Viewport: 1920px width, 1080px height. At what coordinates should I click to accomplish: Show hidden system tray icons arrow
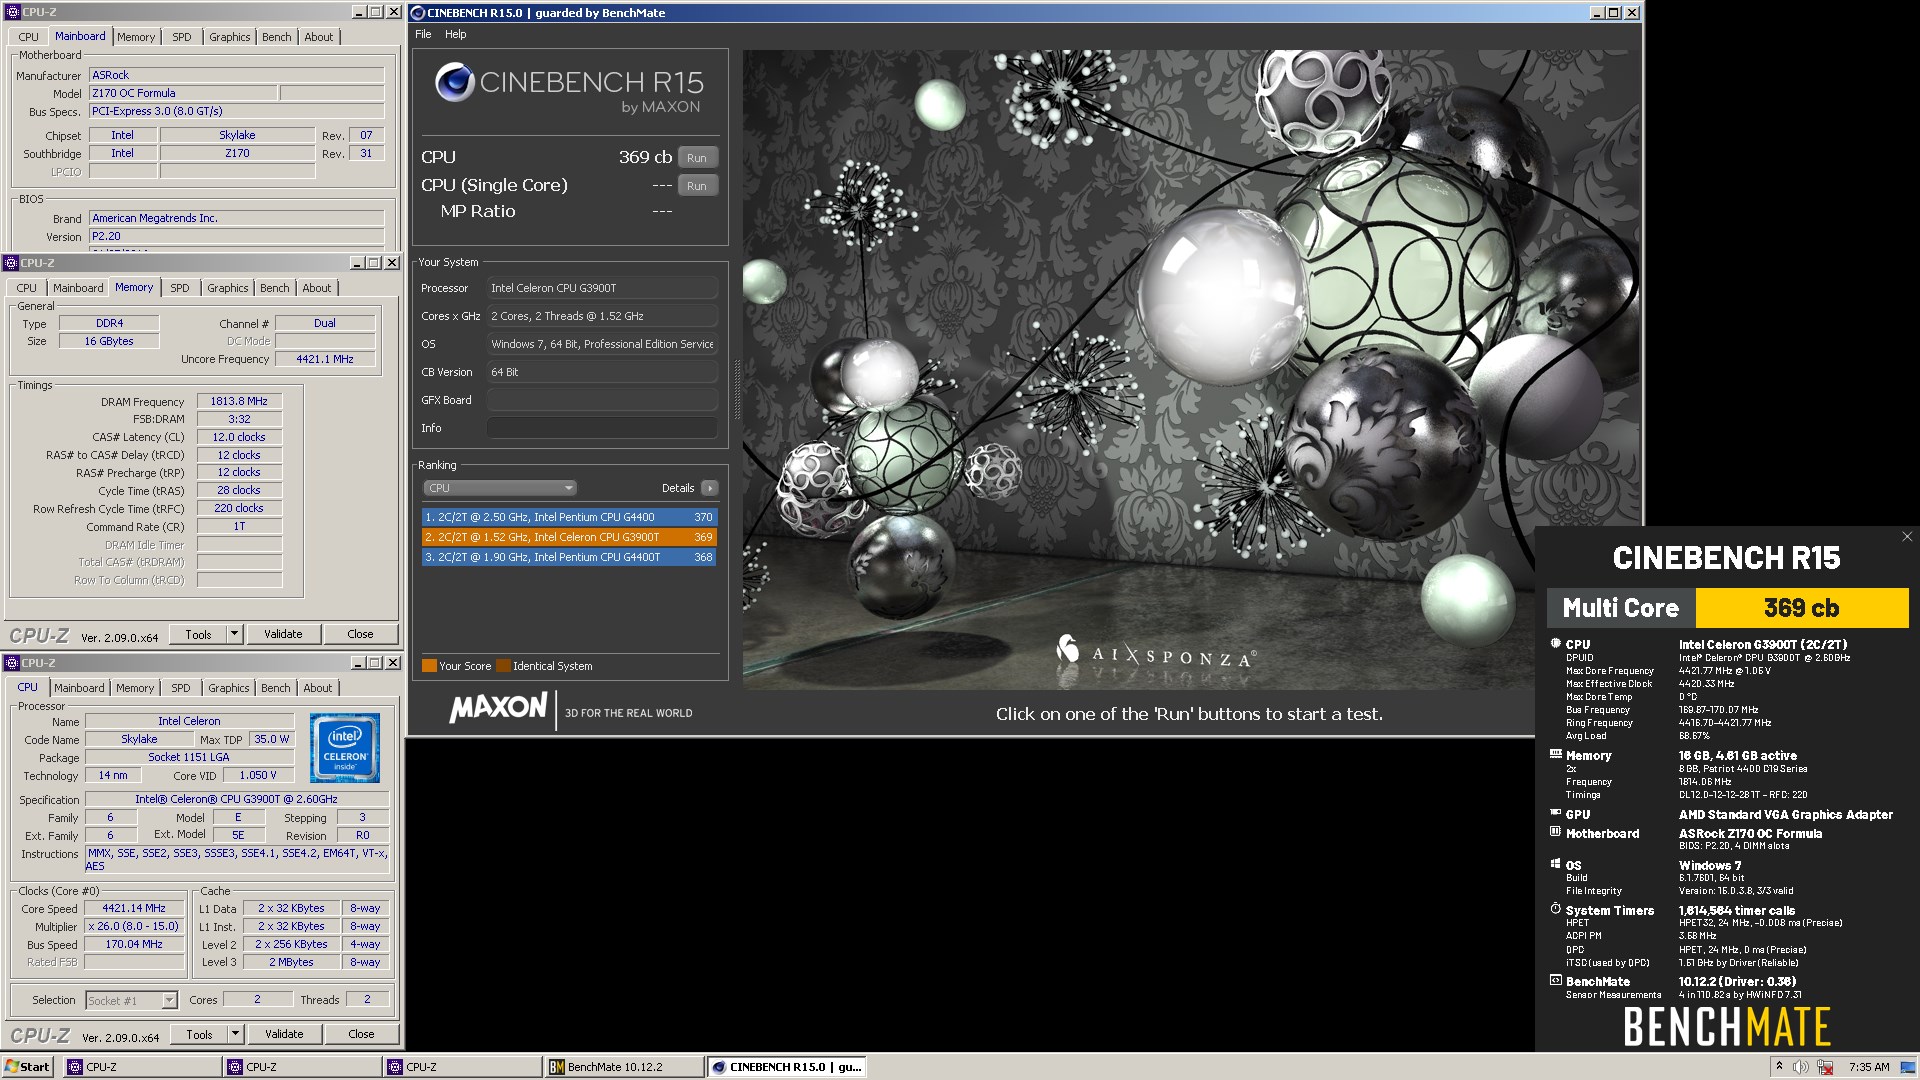1778,1066
